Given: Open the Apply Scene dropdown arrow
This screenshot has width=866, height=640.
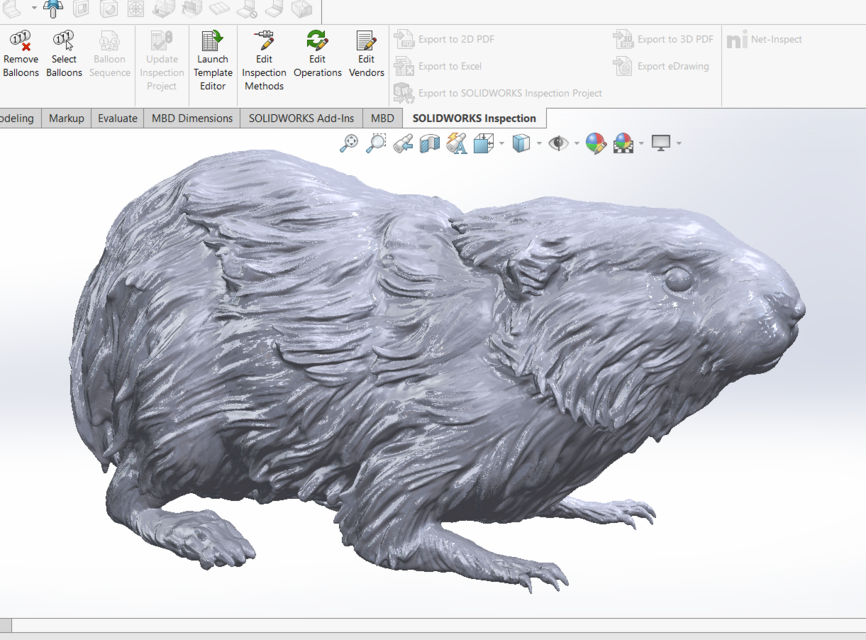Looking at the screenshot, I should pos(640,143).
